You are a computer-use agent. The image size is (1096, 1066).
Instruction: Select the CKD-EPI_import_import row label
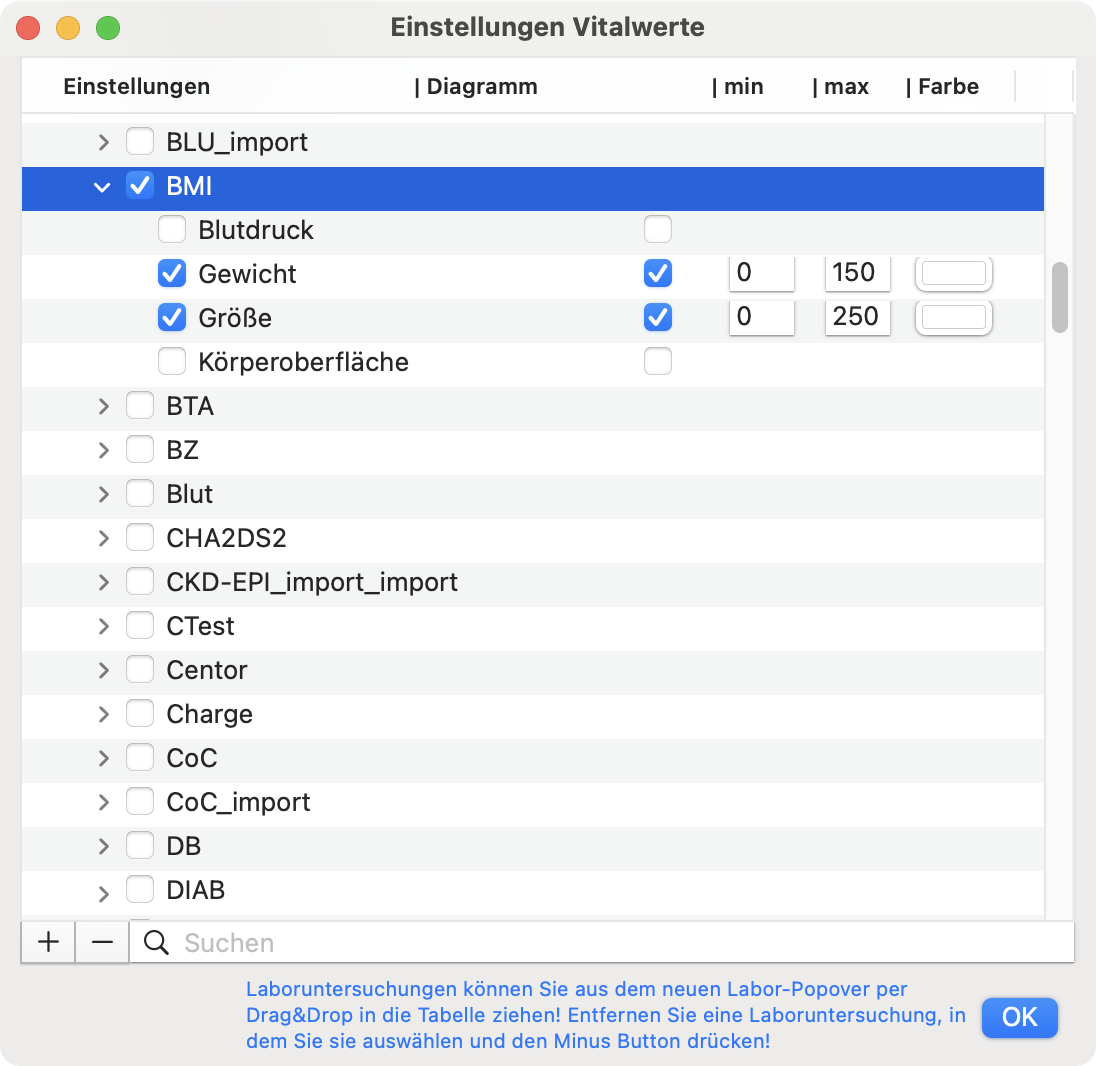point(312,582)
